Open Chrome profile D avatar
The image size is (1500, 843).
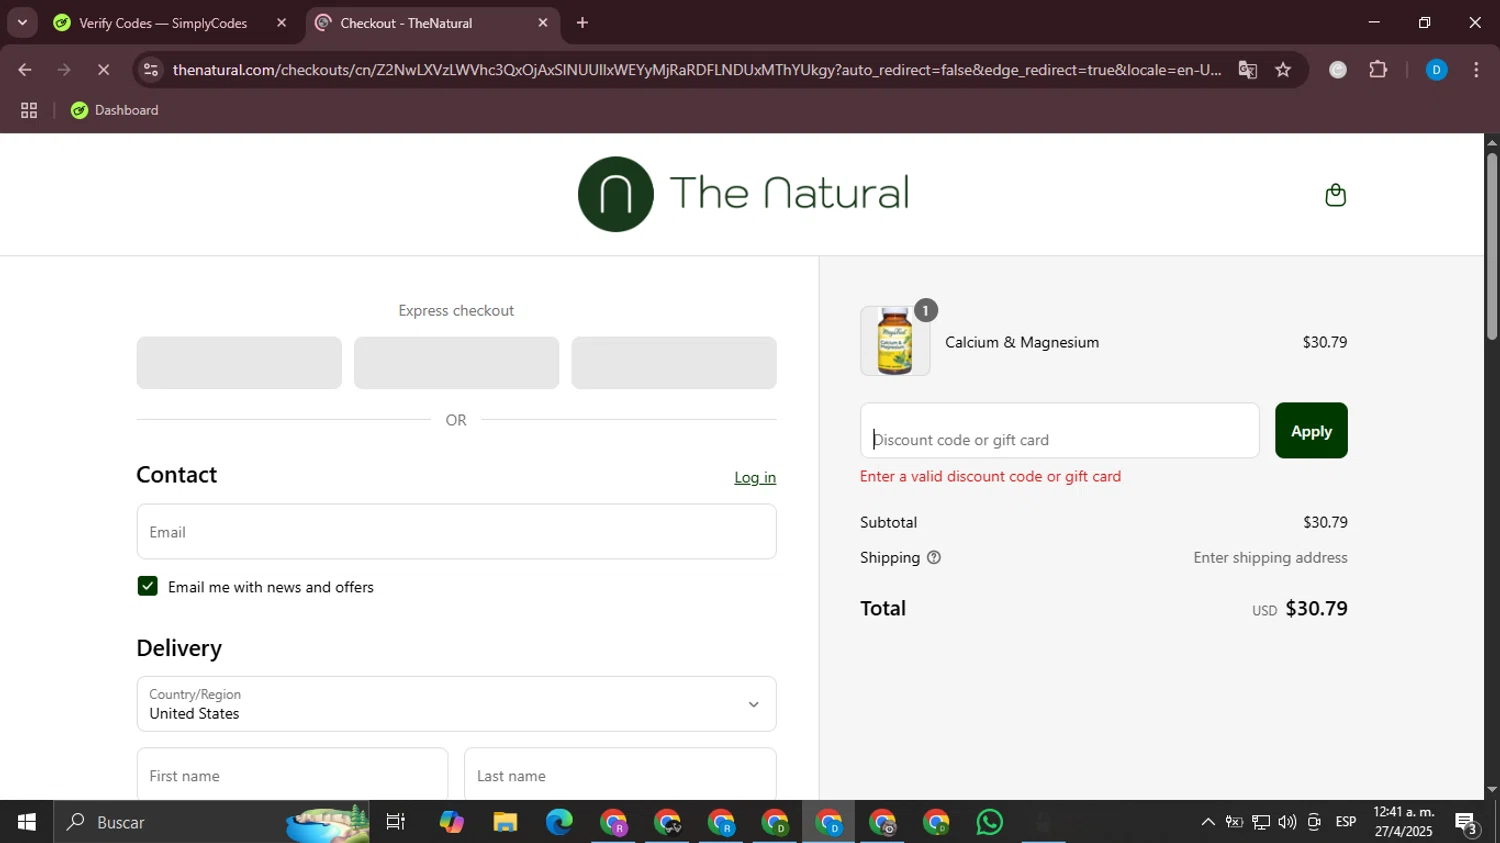(1436, 70)
